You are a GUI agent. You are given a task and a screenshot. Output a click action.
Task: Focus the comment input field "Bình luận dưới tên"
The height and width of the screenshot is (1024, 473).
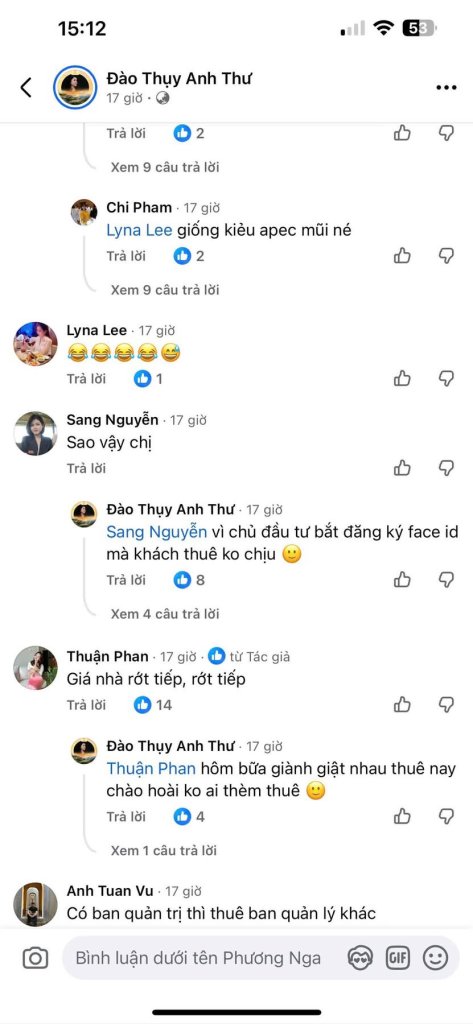(x=199, y=958)
